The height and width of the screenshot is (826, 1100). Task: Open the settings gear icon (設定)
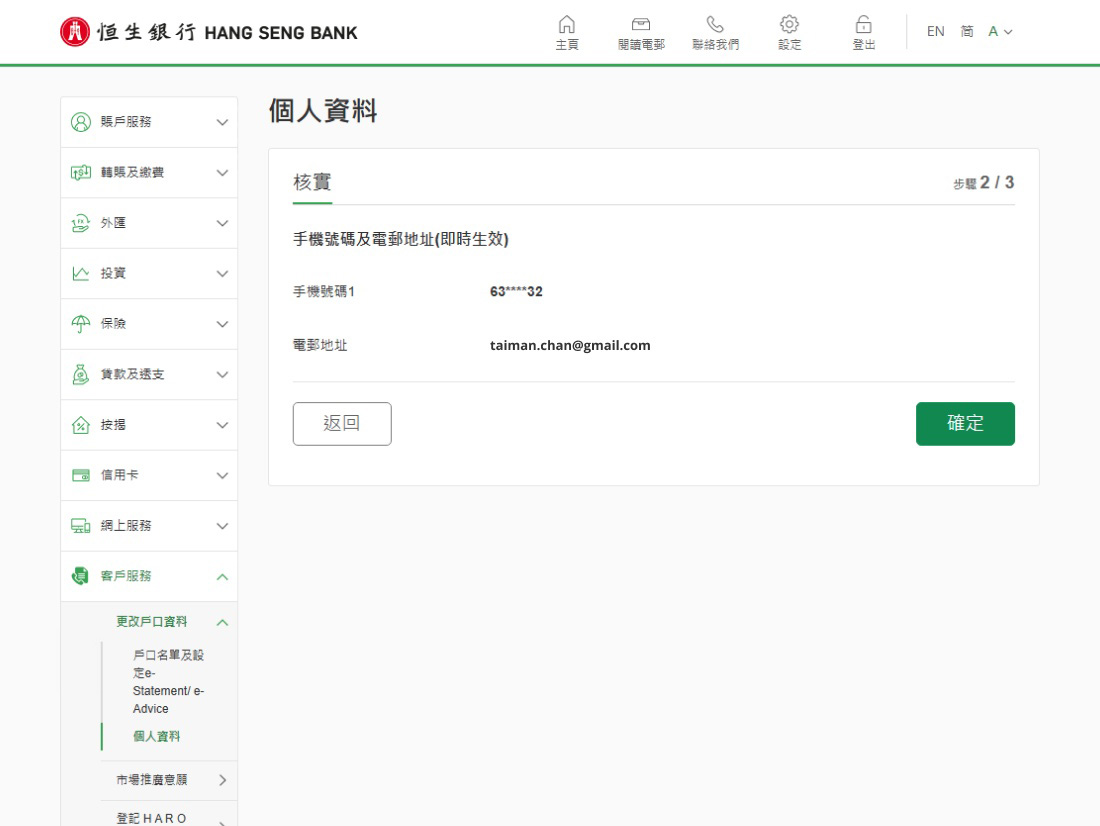789,25
